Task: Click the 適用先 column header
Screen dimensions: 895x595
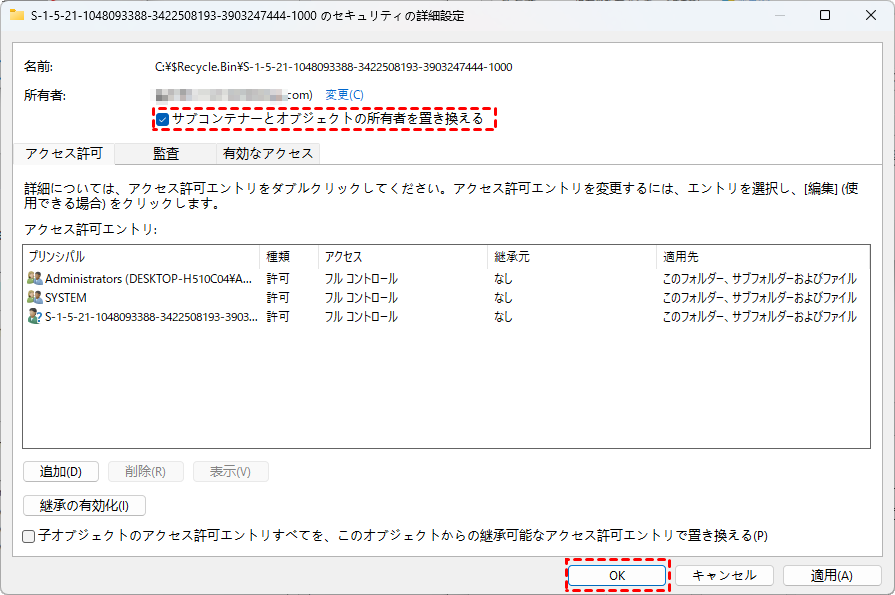Action: pyautogui.click(x=760, y=257)
